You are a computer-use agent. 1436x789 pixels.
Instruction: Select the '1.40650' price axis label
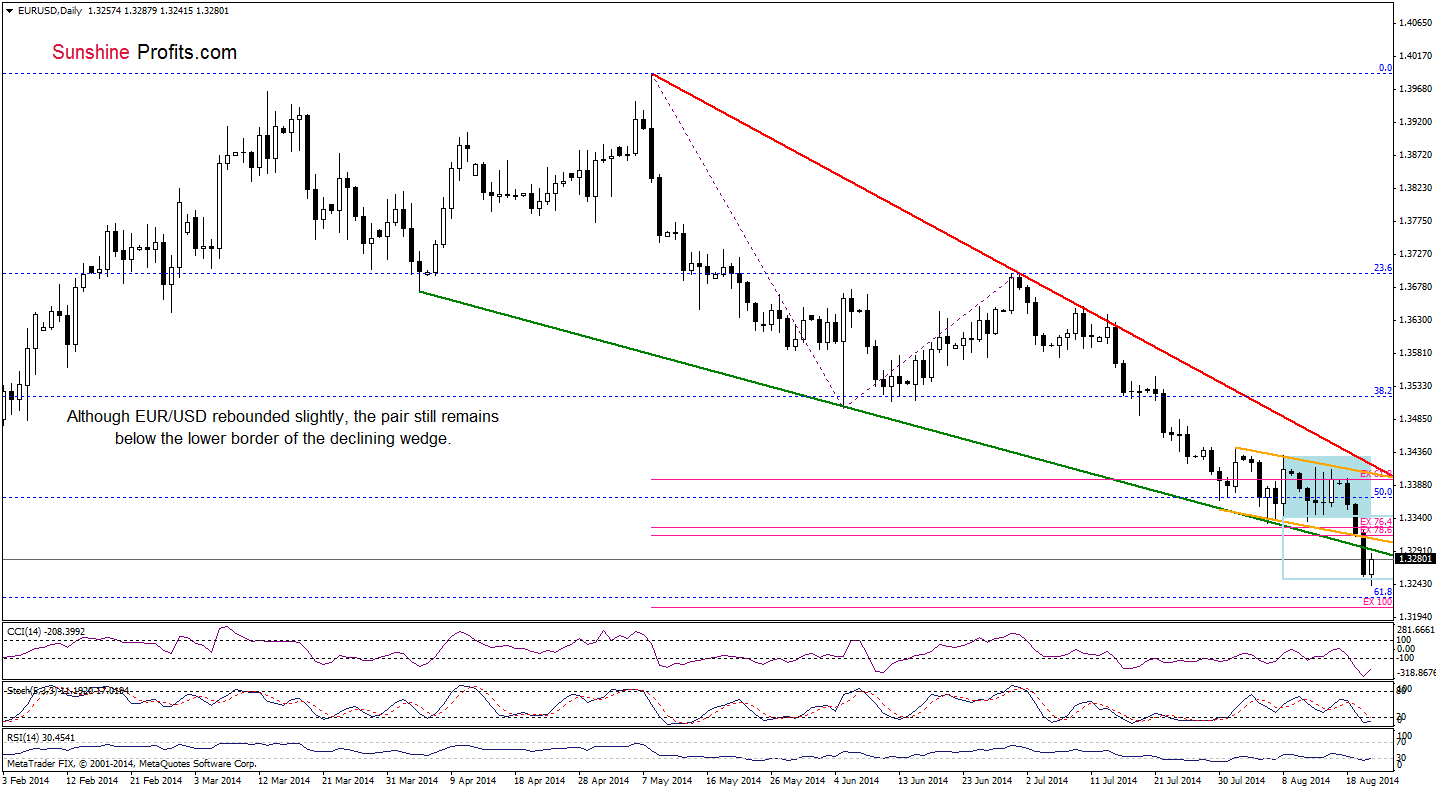click(1417, 22)
